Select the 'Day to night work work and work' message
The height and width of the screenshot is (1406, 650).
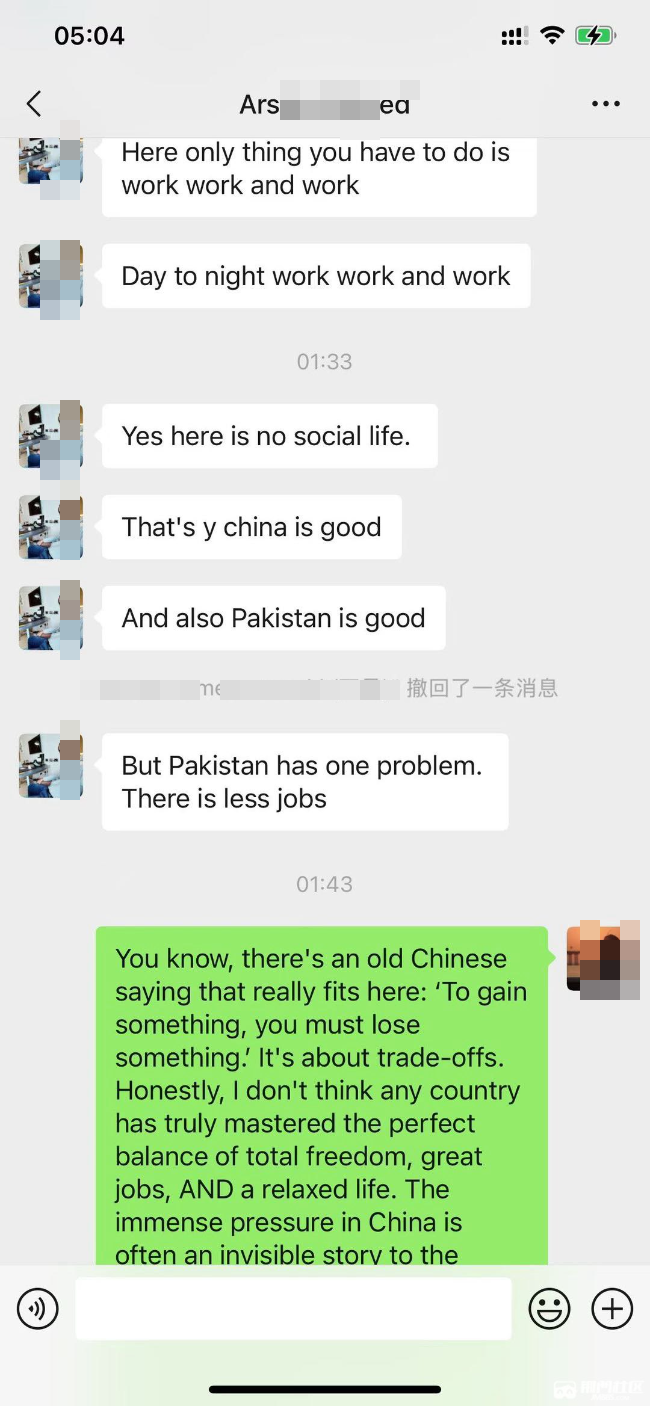316,276
